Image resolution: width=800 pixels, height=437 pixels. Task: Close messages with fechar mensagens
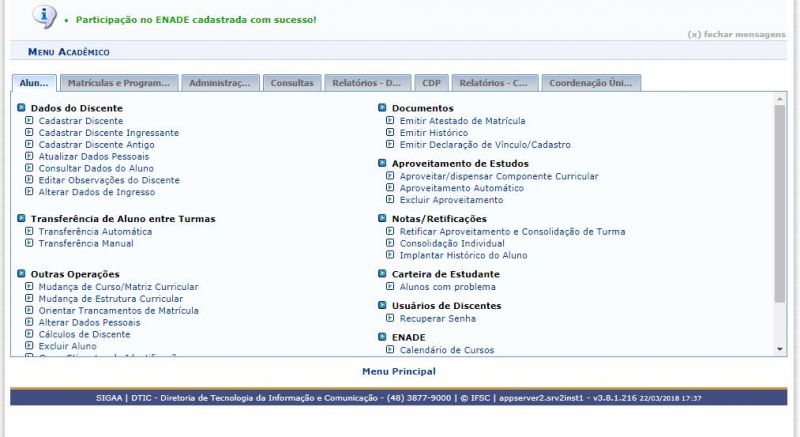736,34
